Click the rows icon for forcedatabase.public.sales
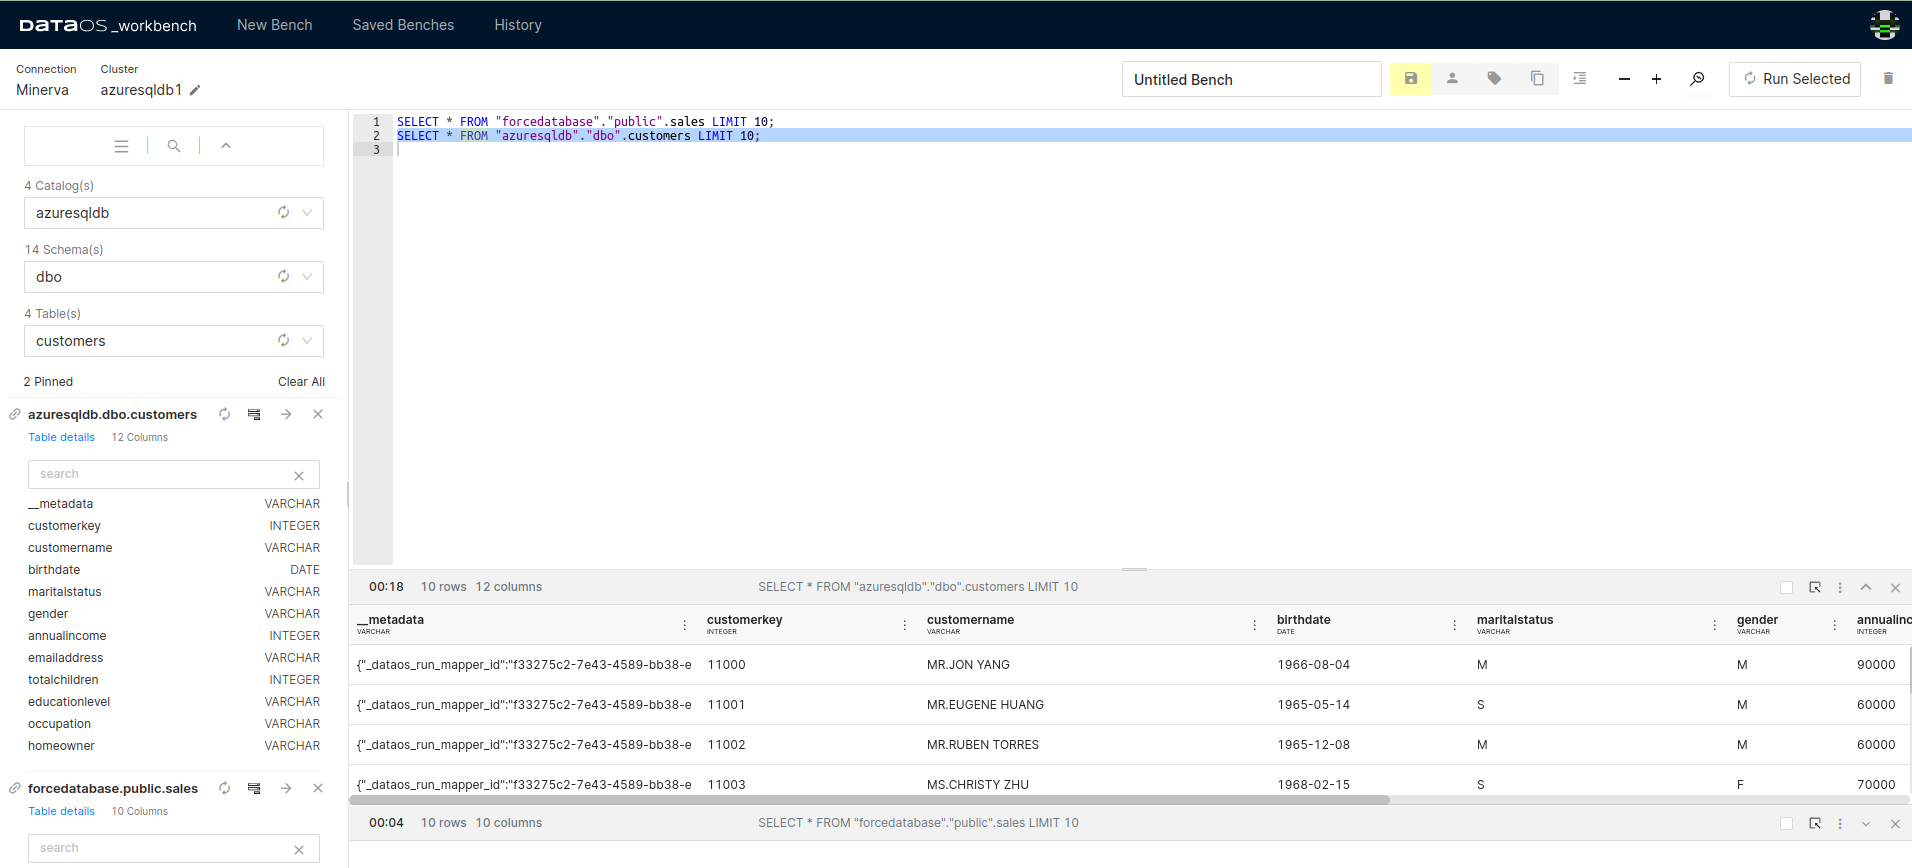 (x=254, y=788)
